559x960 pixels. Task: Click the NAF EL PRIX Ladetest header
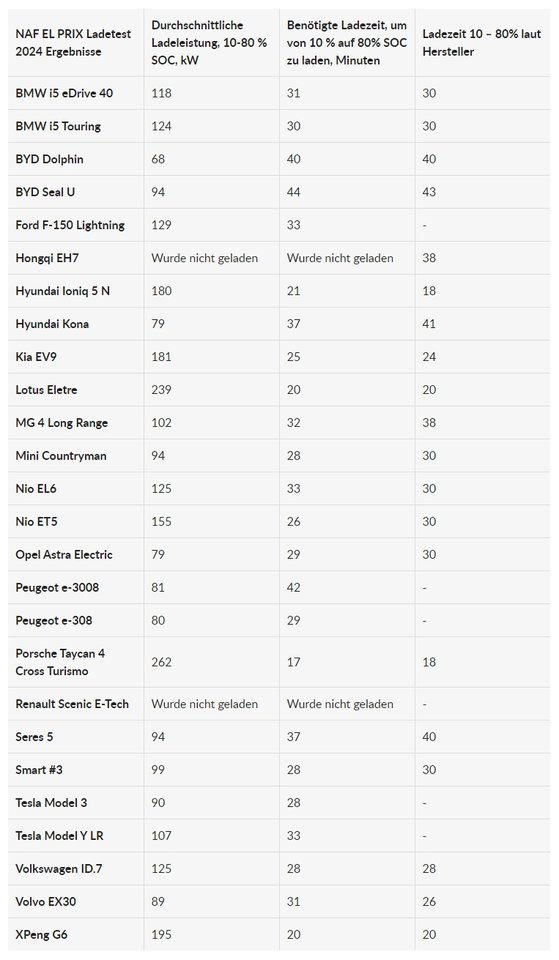73,43
